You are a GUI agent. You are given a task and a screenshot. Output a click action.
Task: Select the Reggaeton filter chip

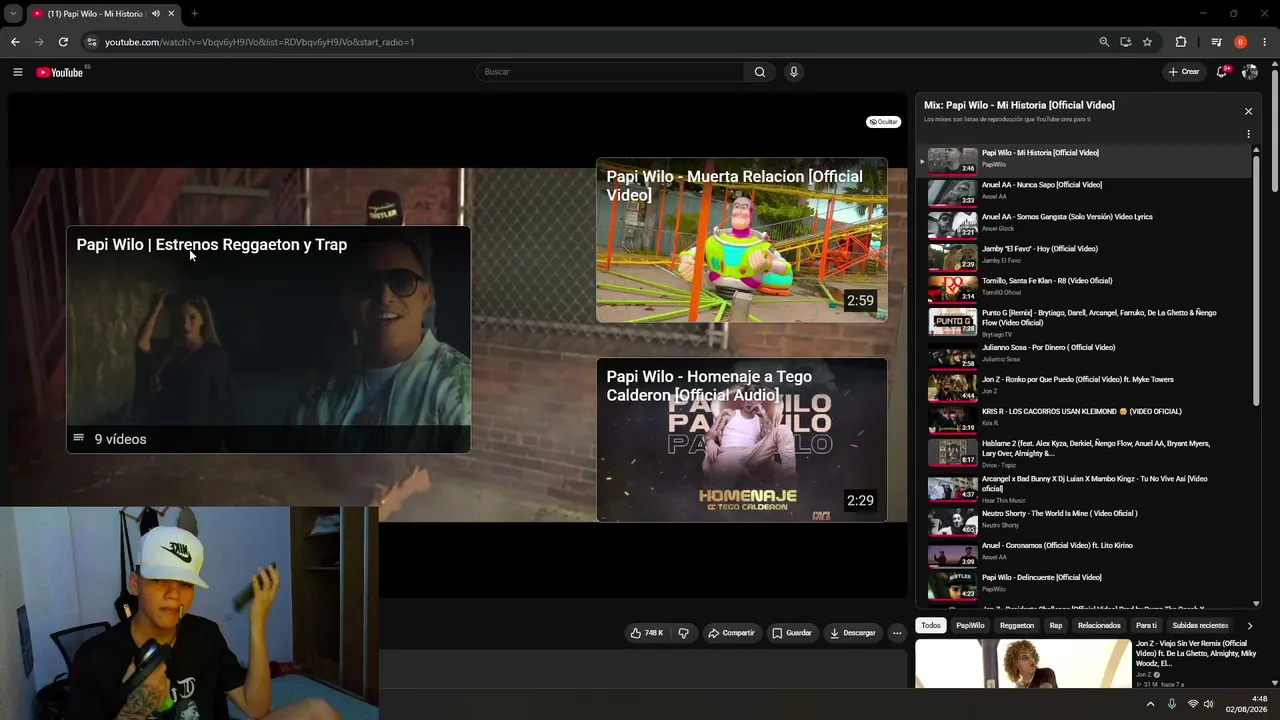coord(1017,626)
